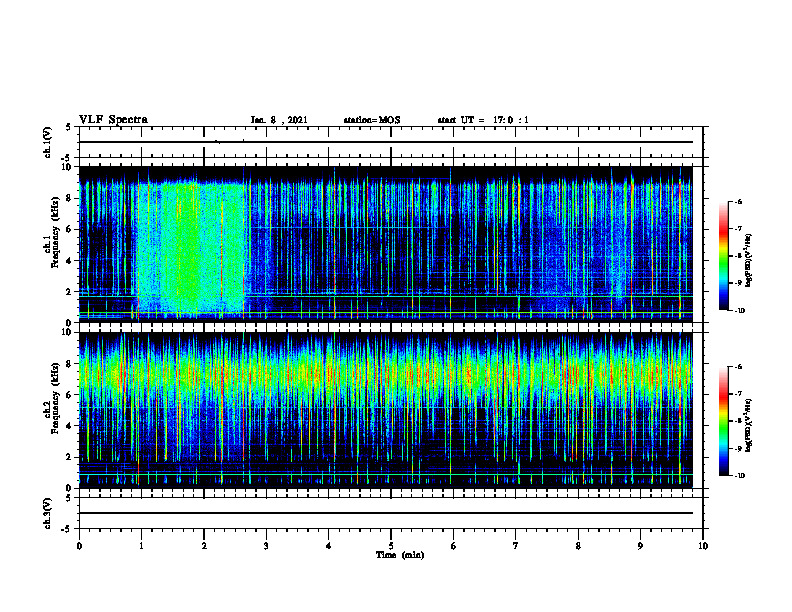The height and width of the screenshot is (612, 792).
Task: Select the "start UT = 17:0 :1" text
Action: tap(483, 120)
